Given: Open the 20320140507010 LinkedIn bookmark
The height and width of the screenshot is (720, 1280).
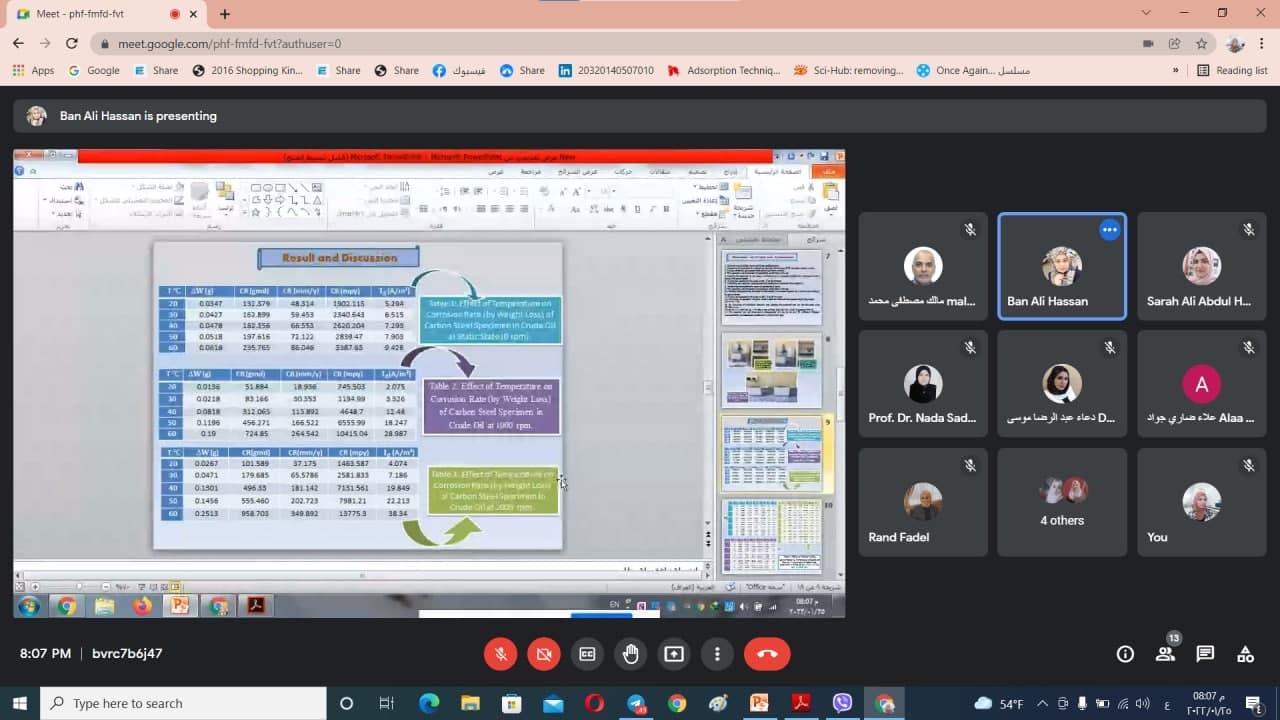Looking at the screenshot, I should [606, 70].
